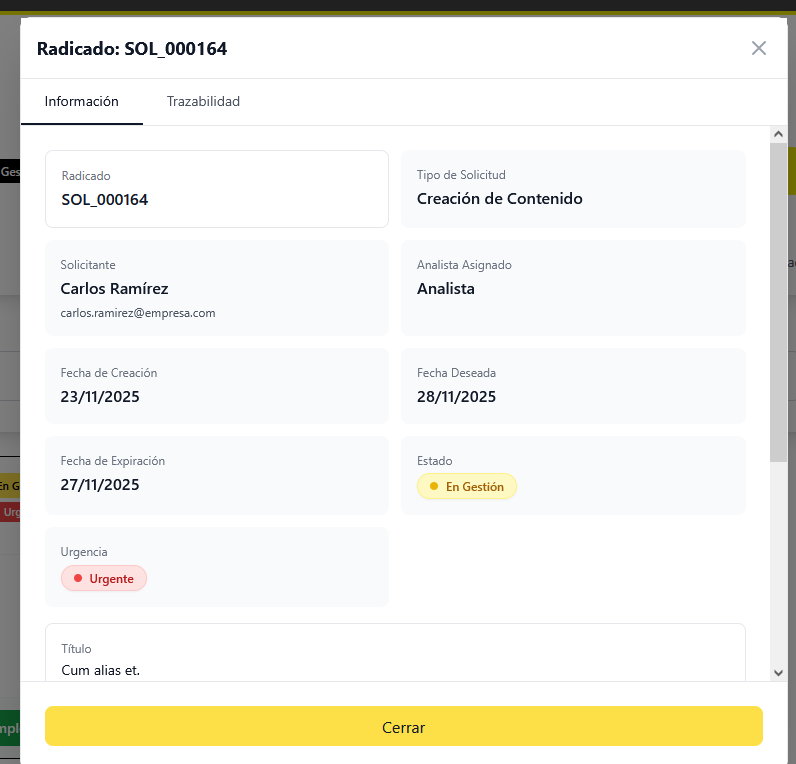
Task: Click the Título text field
Action: pyautogui.click(x=395, y=660)
